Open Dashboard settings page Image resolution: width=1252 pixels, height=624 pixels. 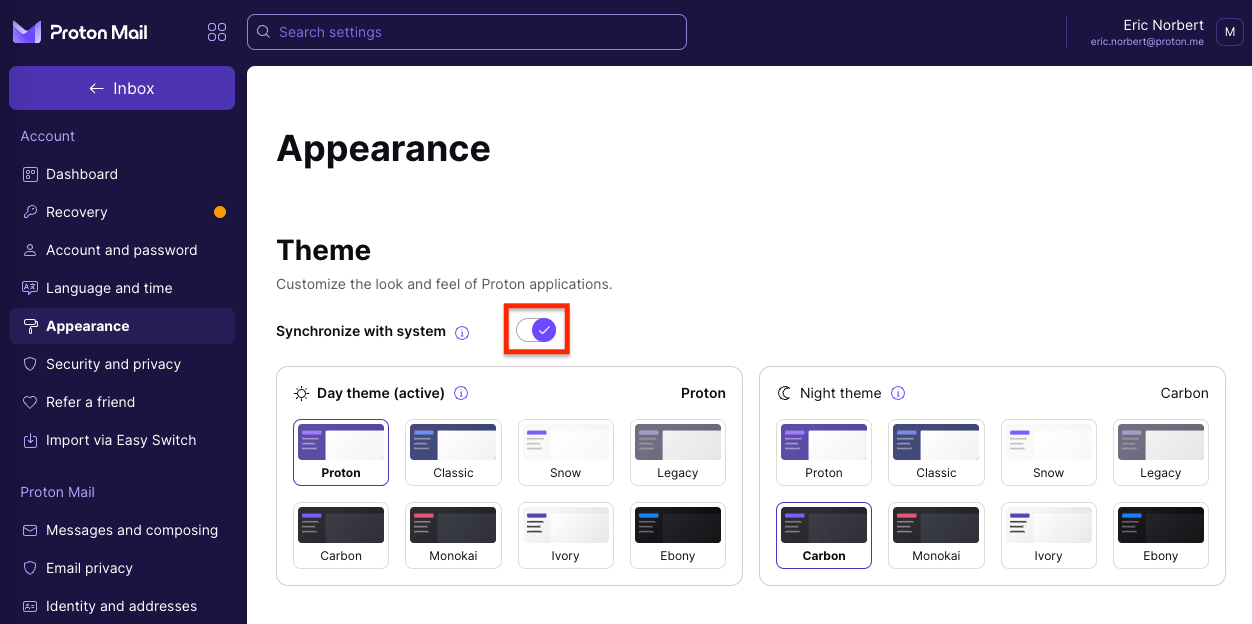pos(122,174)
